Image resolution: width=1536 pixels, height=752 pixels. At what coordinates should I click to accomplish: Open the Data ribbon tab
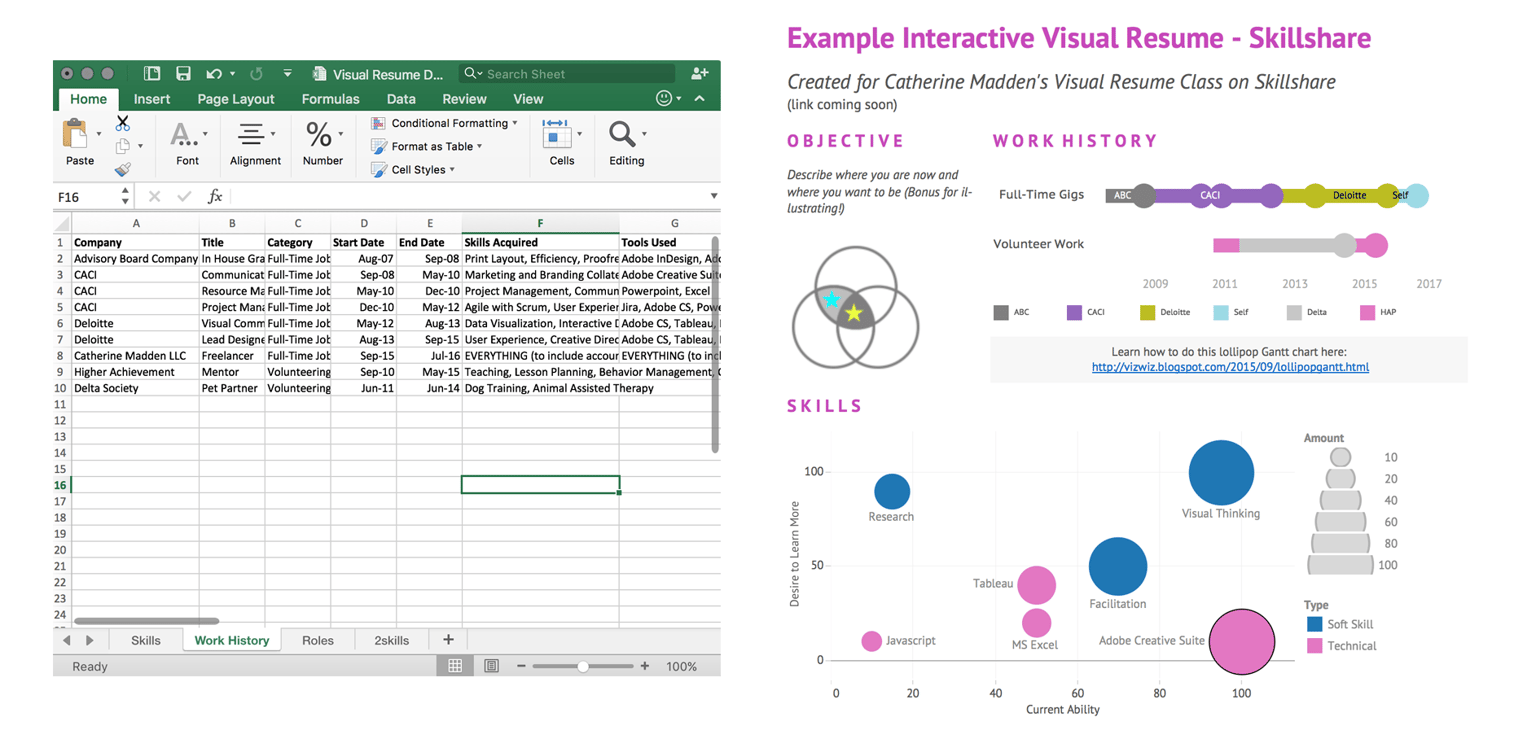point(401,99)
